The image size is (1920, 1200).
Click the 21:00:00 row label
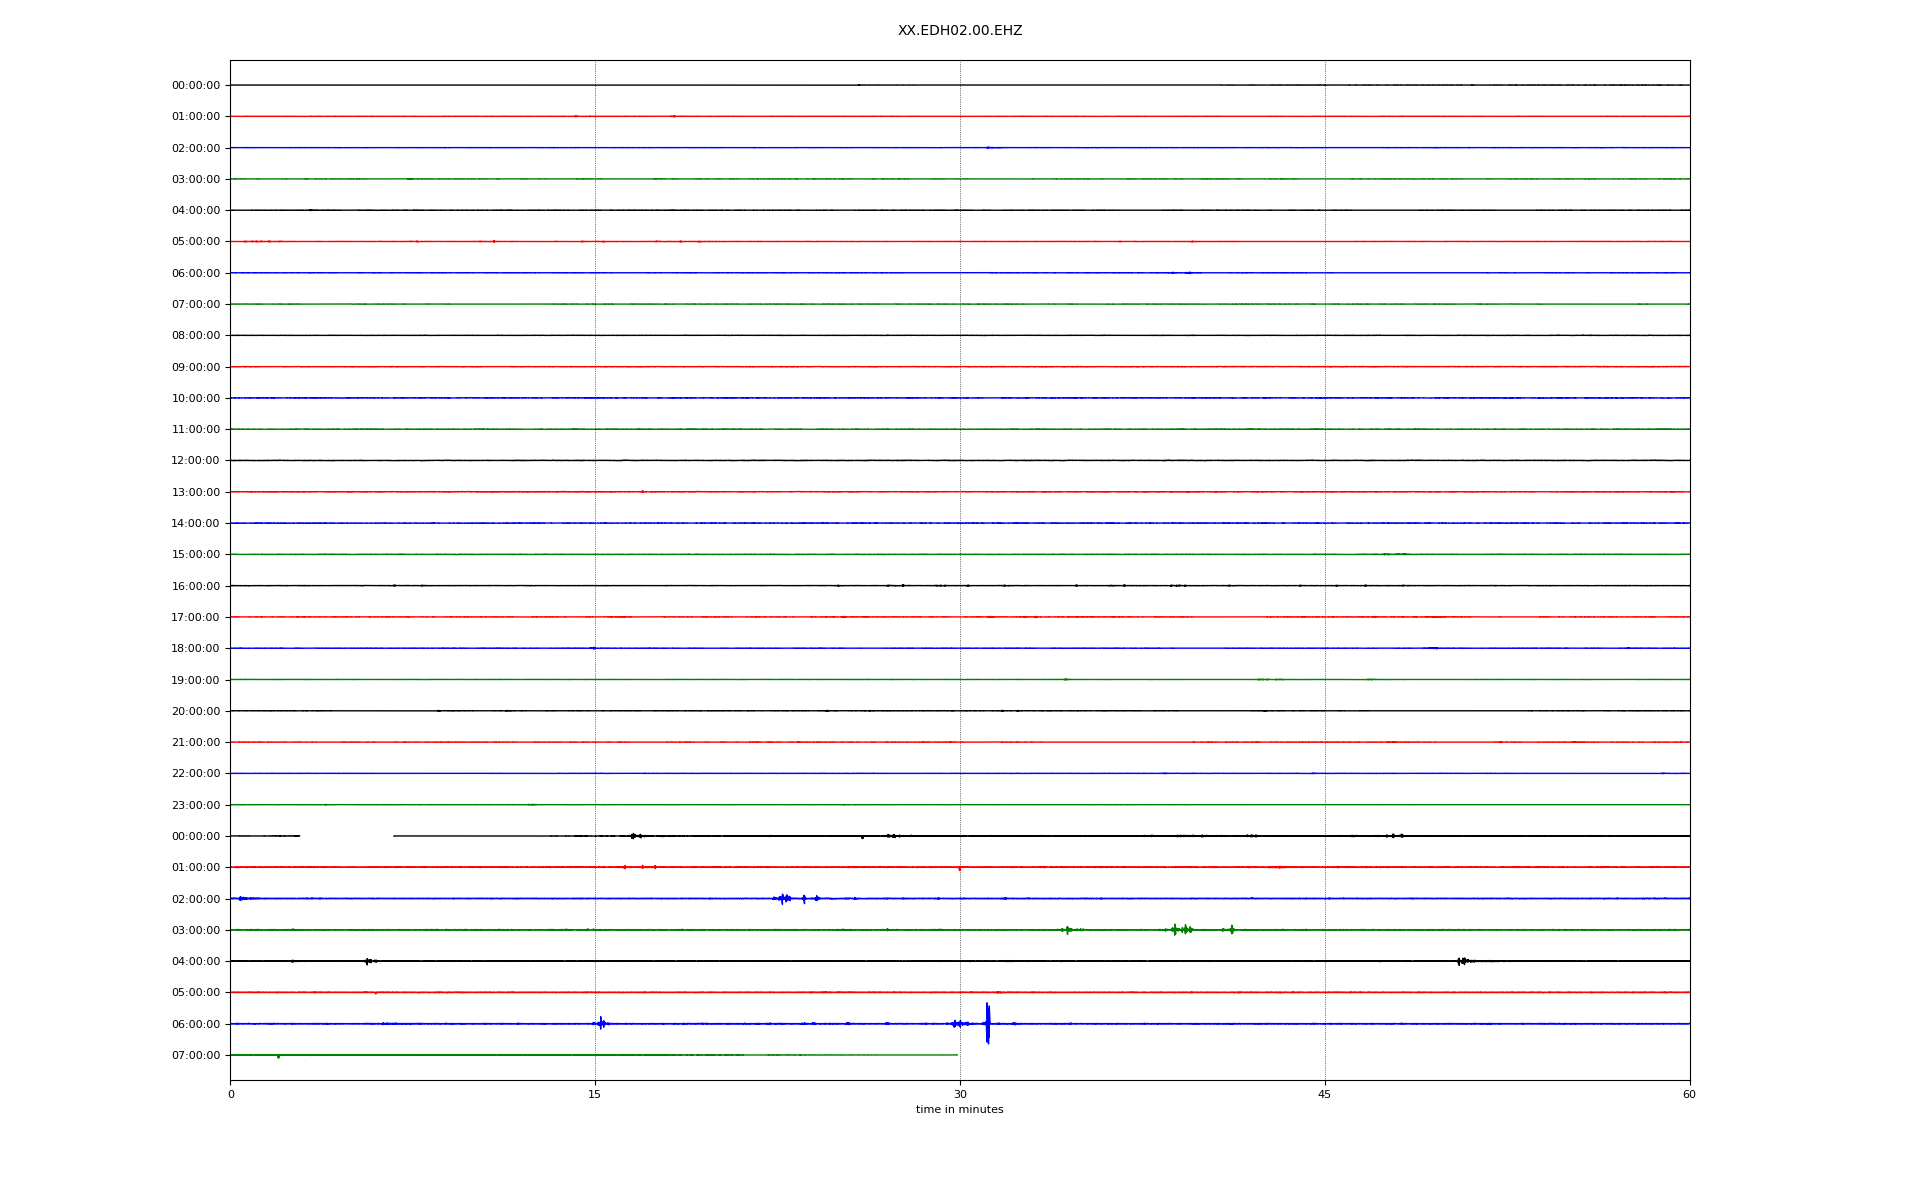coord(195,742)
